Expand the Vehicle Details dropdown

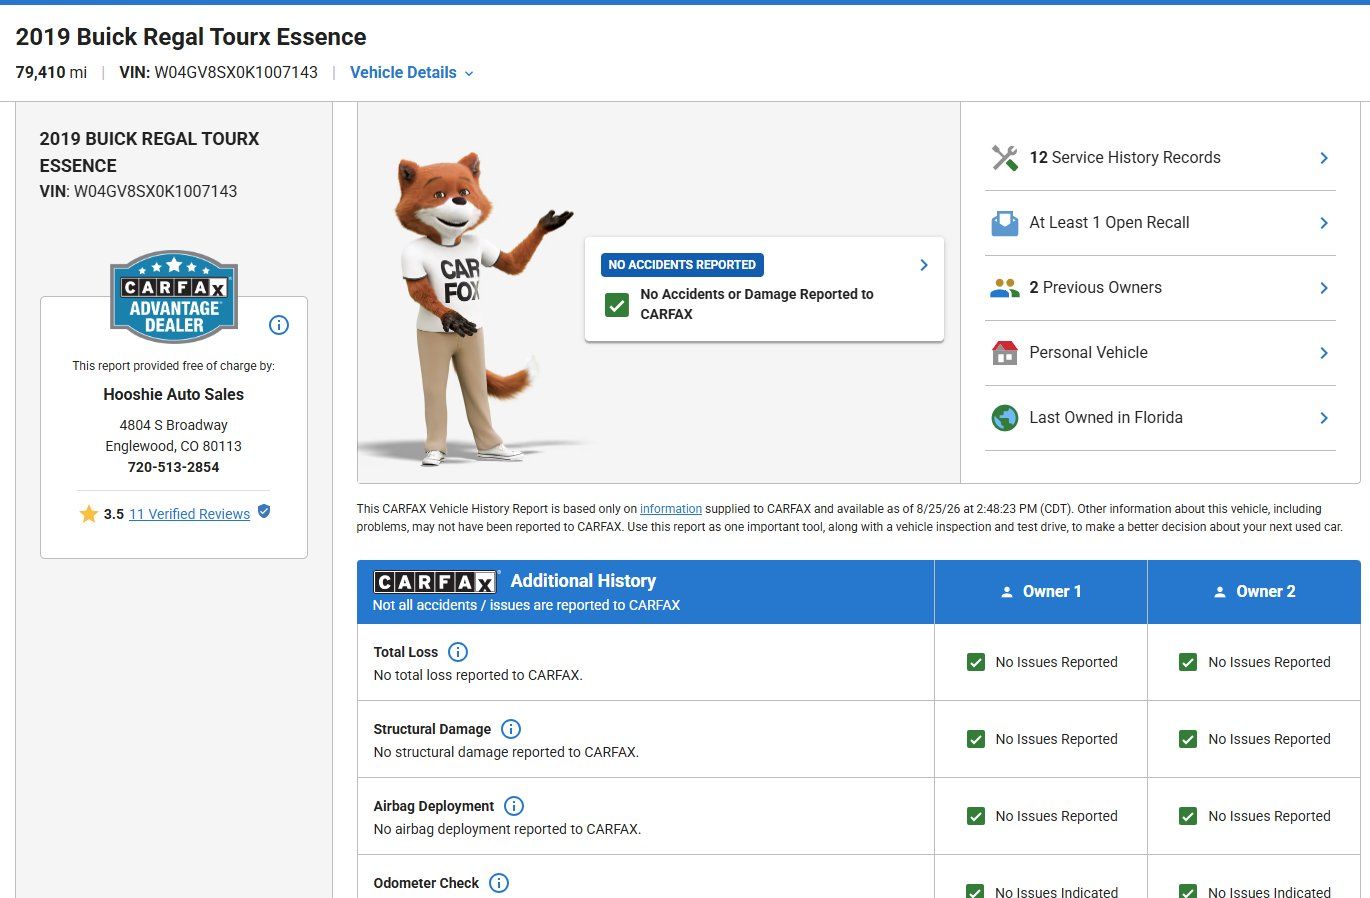pos(411,72)
